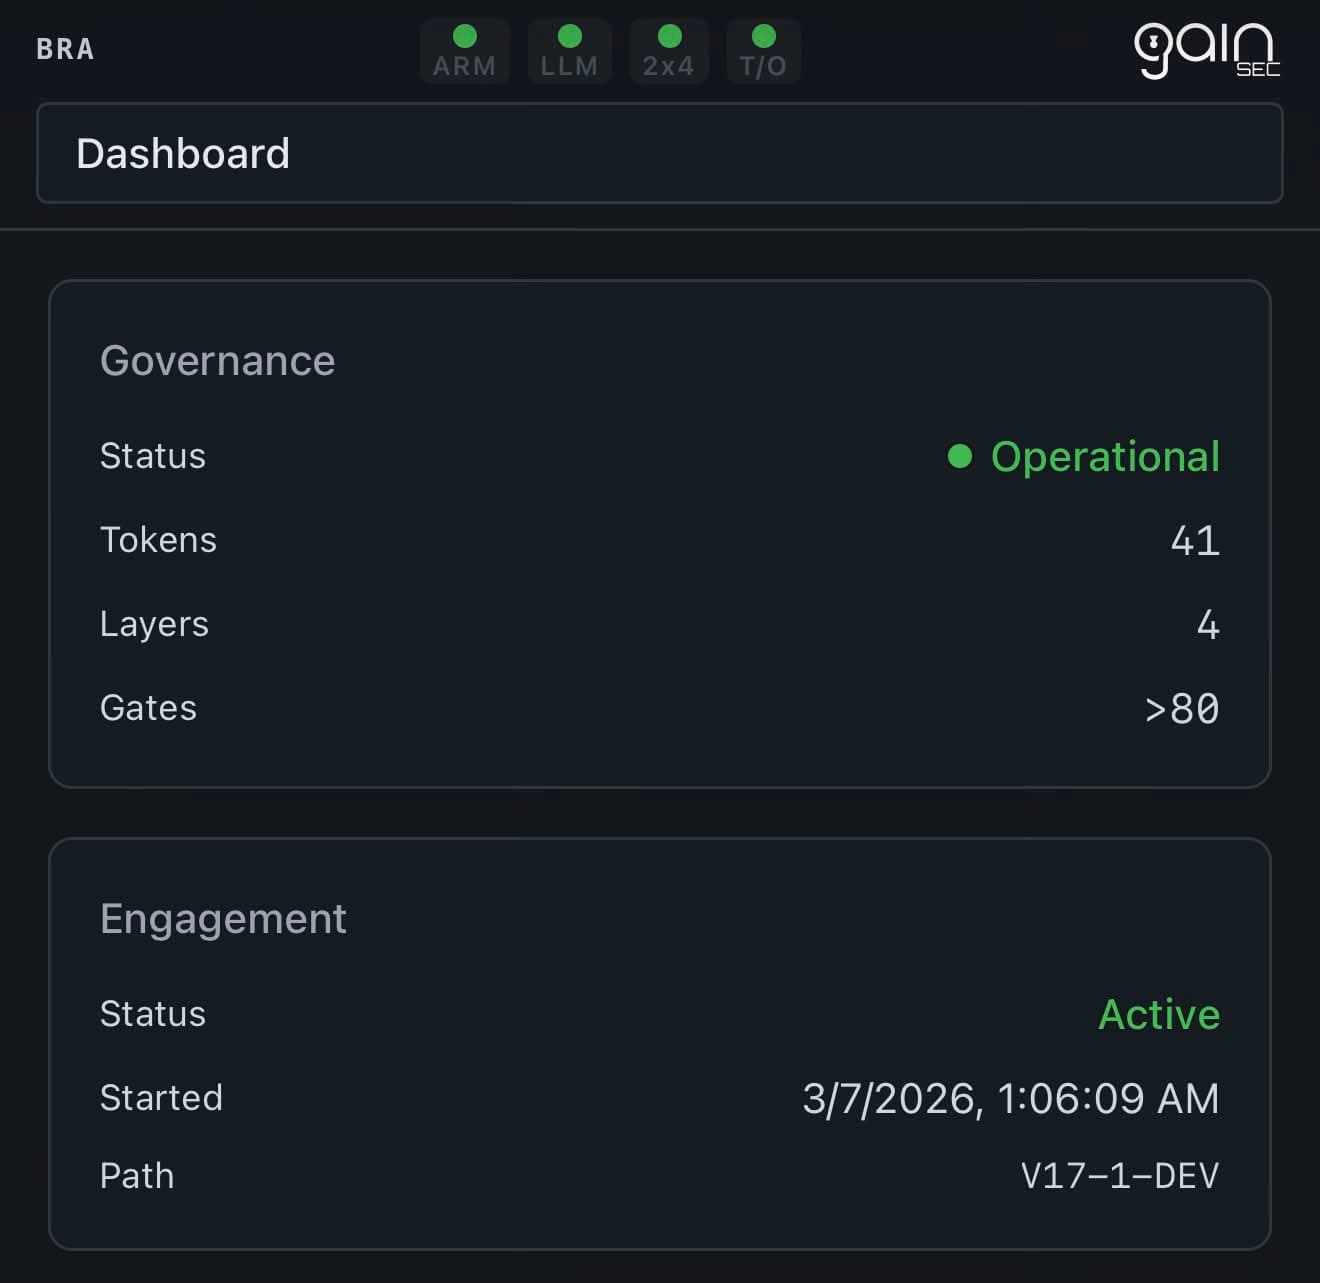Click the Operational status dot
1320x1283 pixels.
(x=961, y=457)
